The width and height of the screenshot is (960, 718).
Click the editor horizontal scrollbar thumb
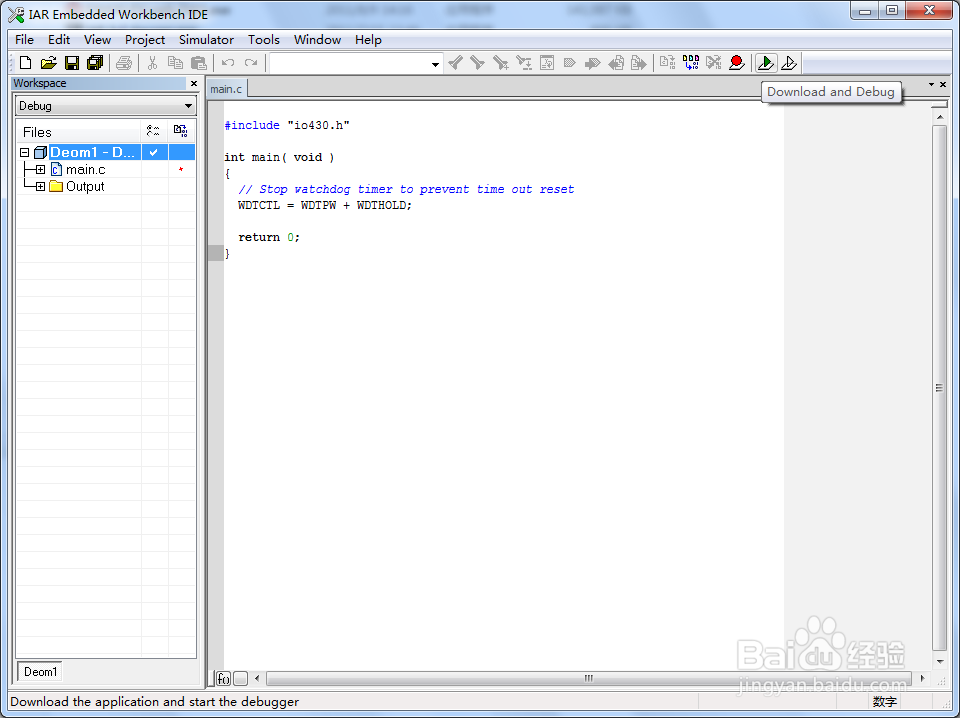(x=588, y=678)
